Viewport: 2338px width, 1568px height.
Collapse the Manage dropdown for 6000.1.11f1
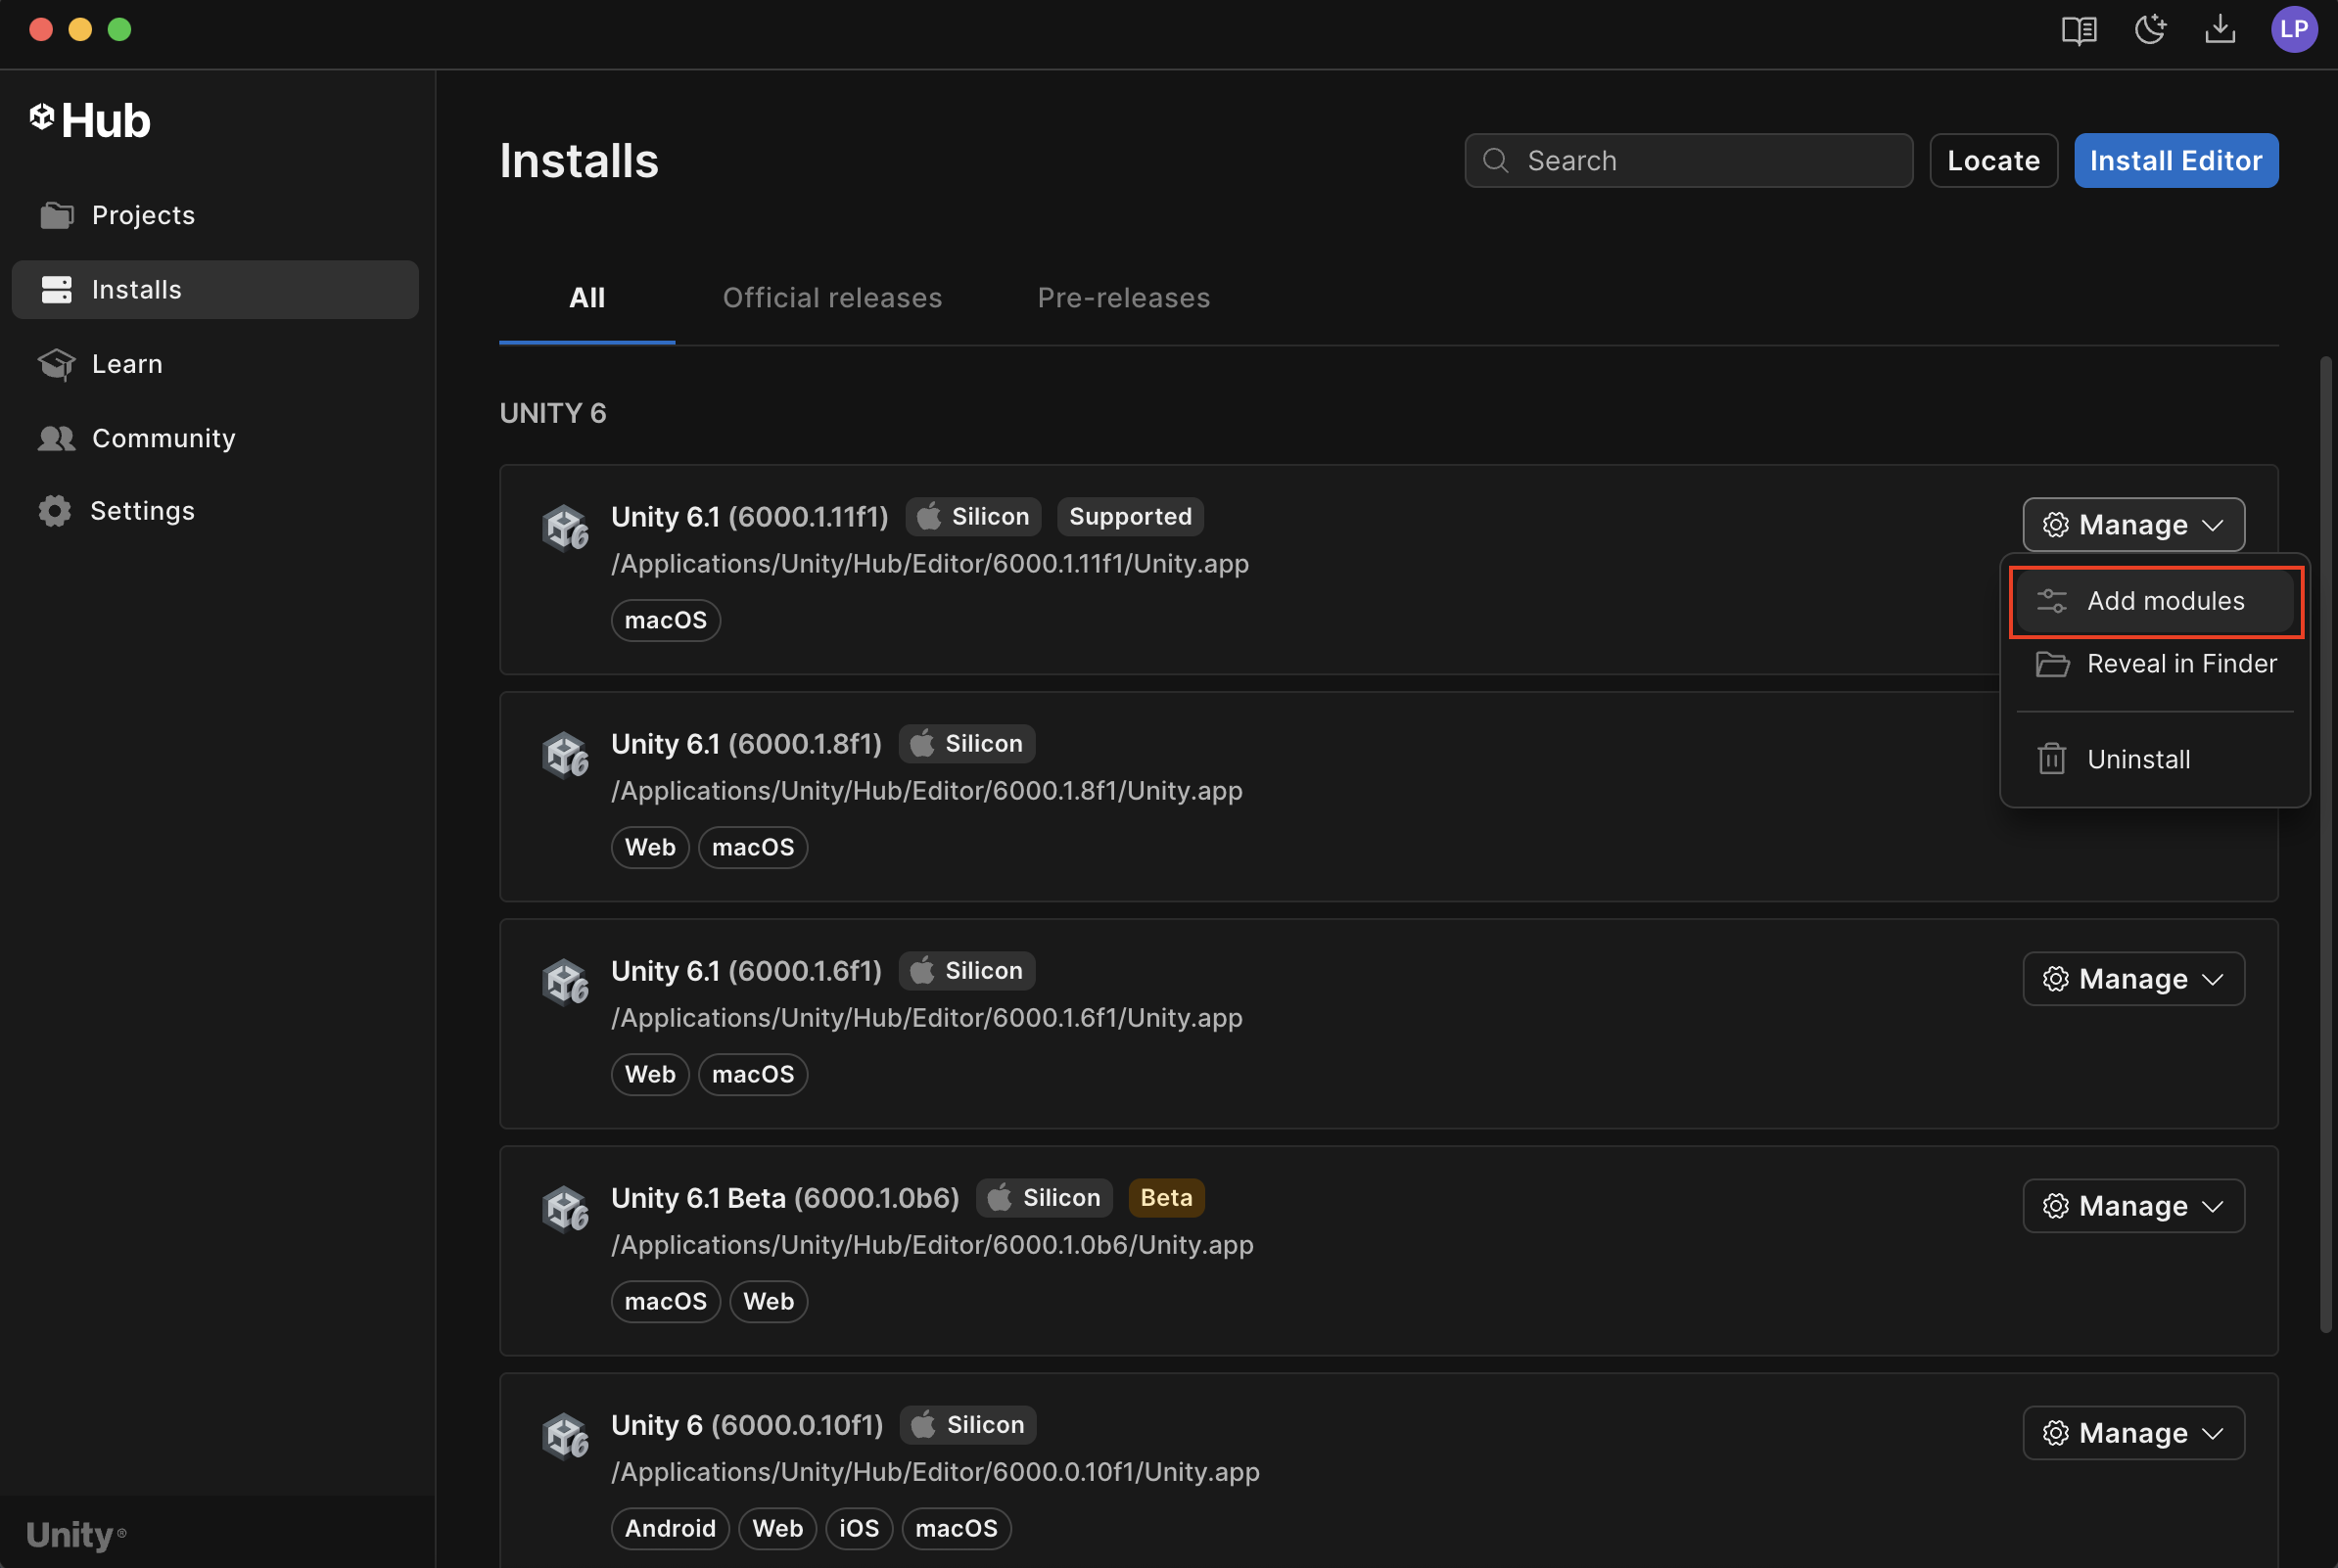pos(2133,525)
